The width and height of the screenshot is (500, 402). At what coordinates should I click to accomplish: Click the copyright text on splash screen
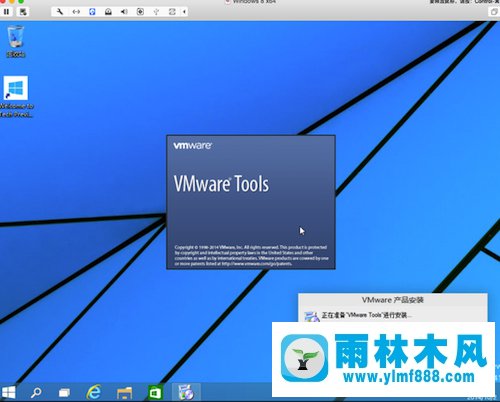251,256
